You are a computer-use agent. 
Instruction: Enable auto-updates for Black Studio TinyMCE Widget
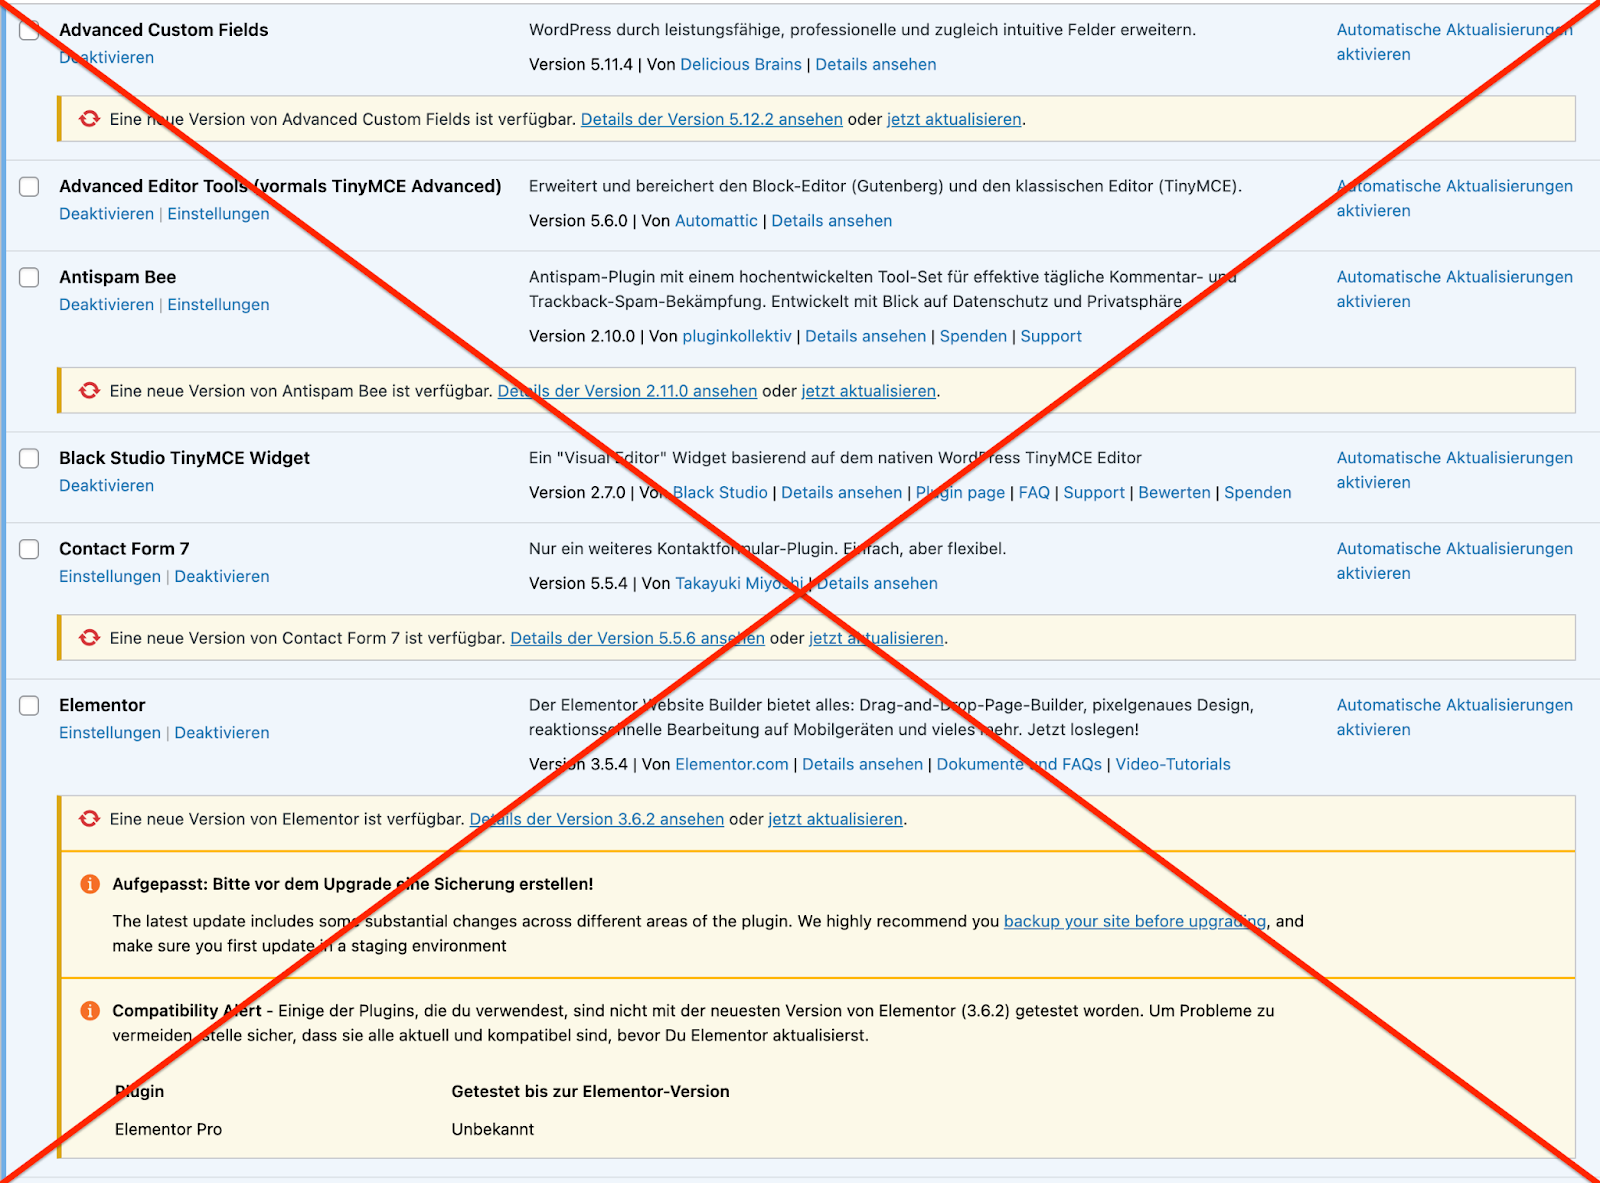(1454, 470)
